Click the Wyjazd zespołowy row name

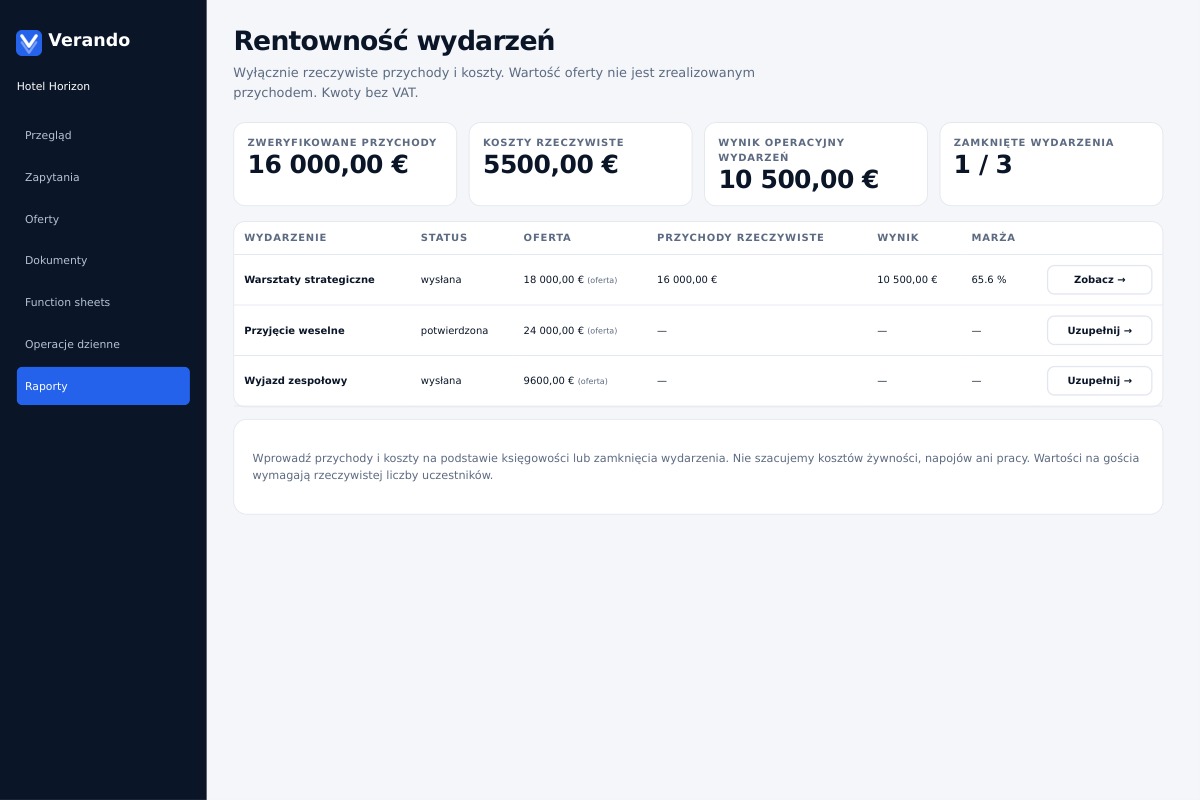pos(295,381)
